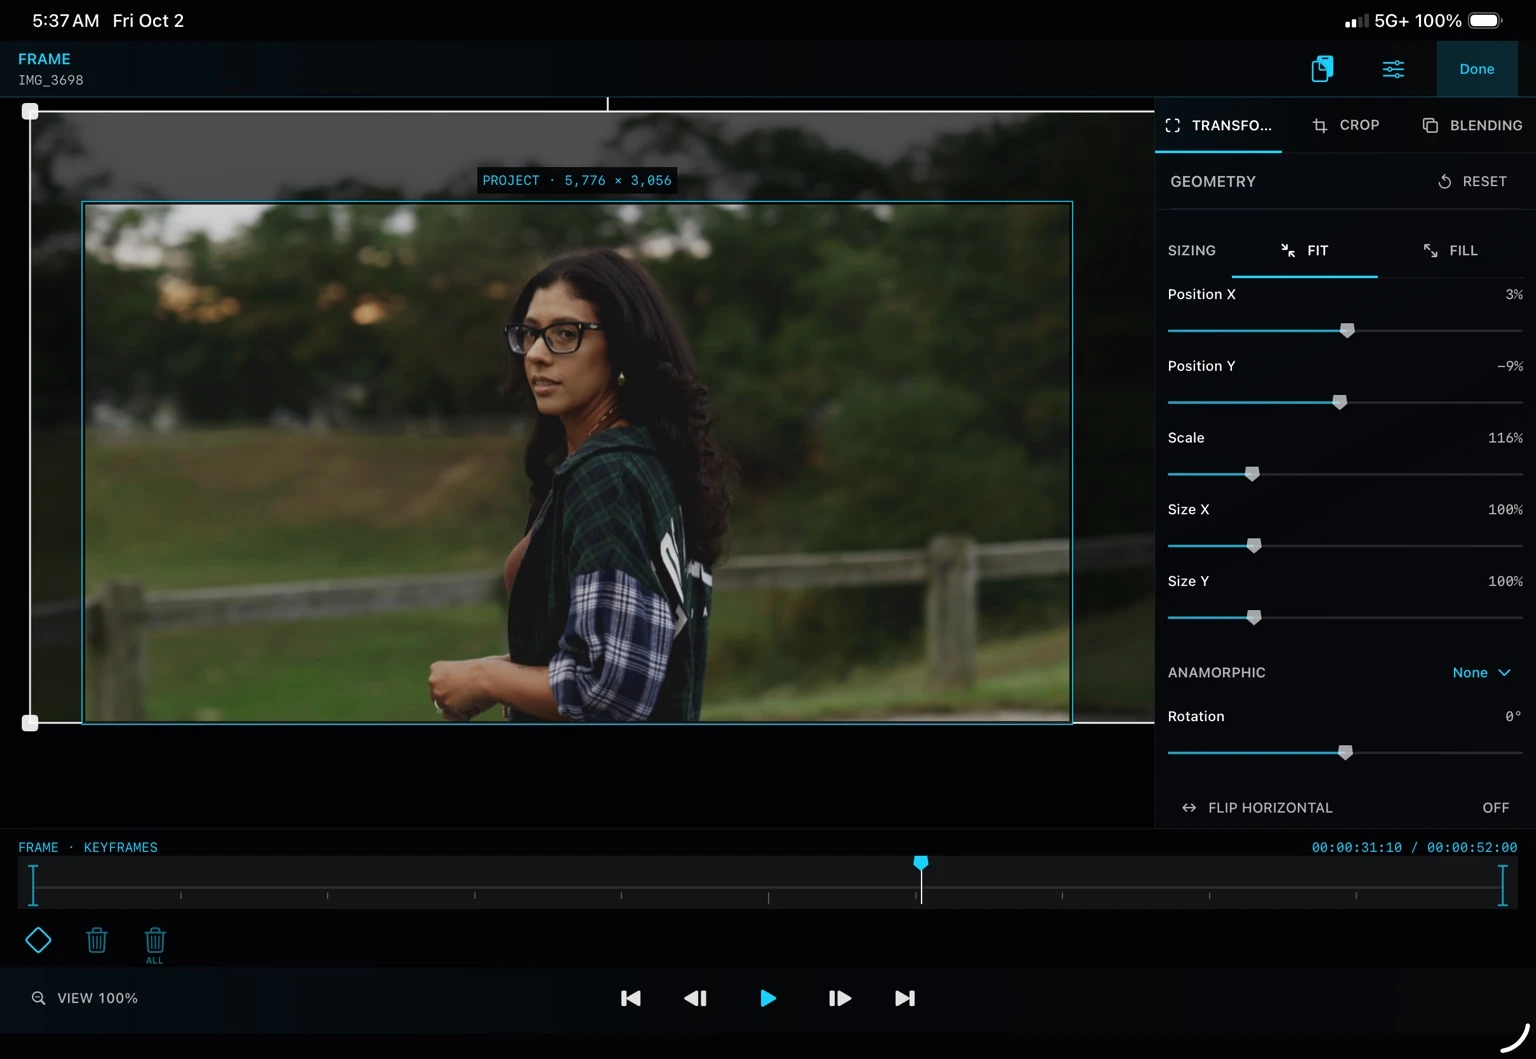This screenshot has width=1536, height=1059.
Task: Reset geometry settings
Action: coord(1472,181)
